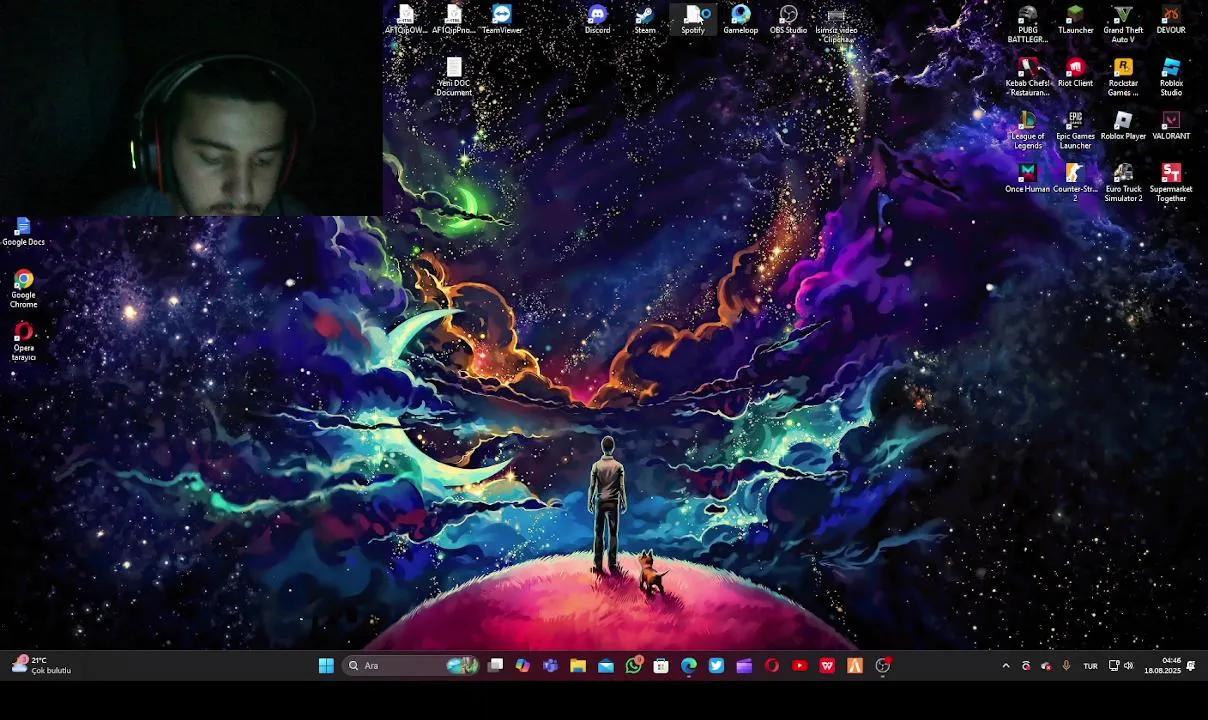Open OBS Studio from the taskbar
Screen dimensions: 1208x720
(x=882, y=665)
